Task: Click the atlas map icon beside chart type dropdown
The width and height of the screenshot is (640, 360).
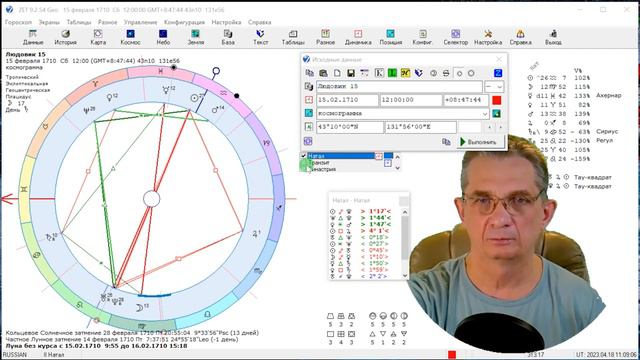Action: tap(497, 113)
